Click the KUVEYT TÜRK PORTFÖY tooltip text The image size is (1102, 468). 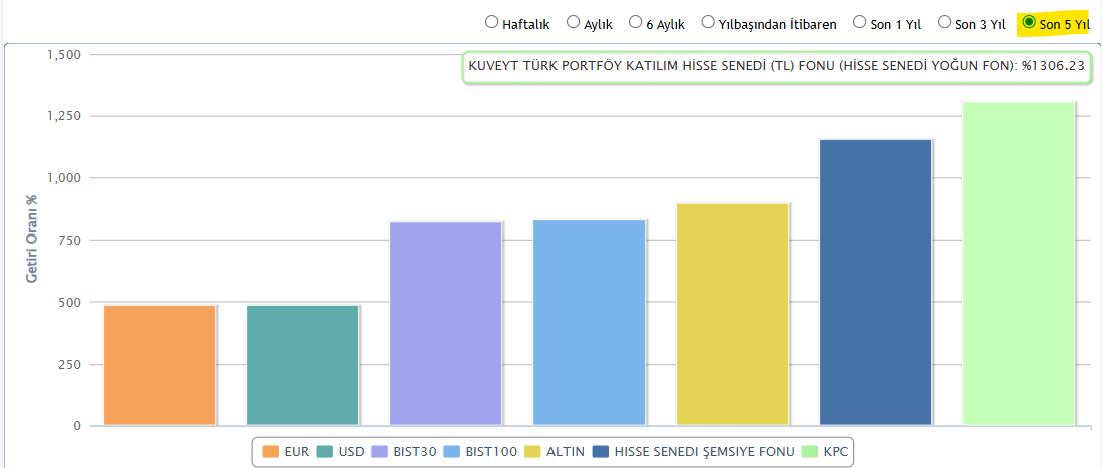point(777,67)
